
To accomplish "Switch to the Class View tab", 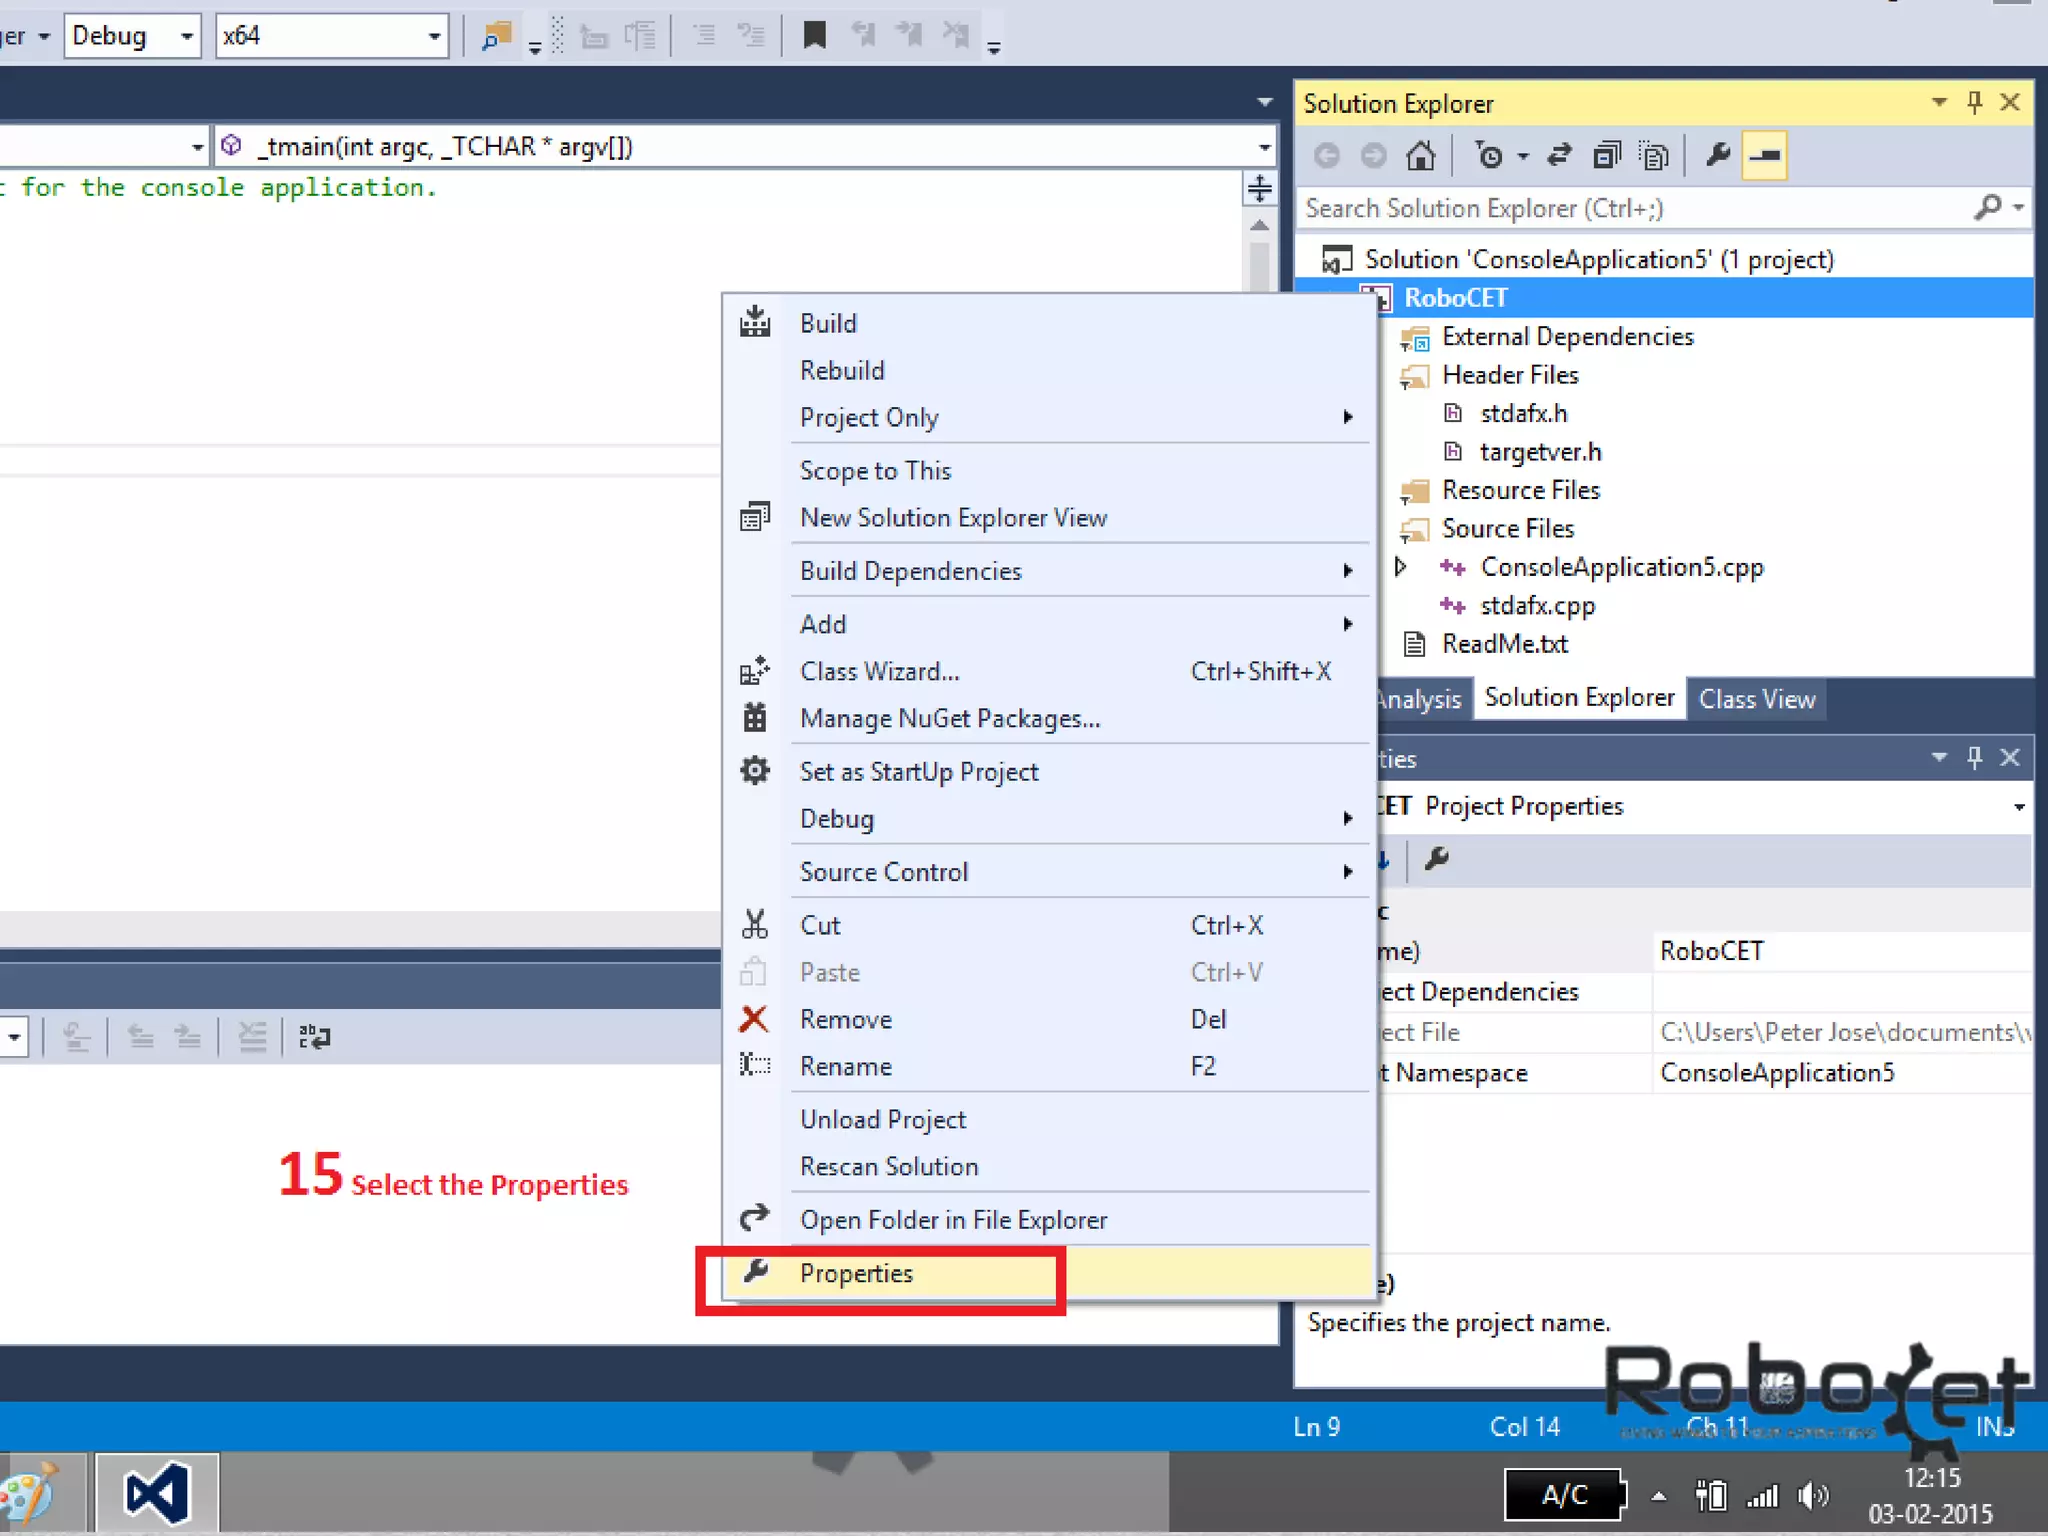I will pos(1757,699).
